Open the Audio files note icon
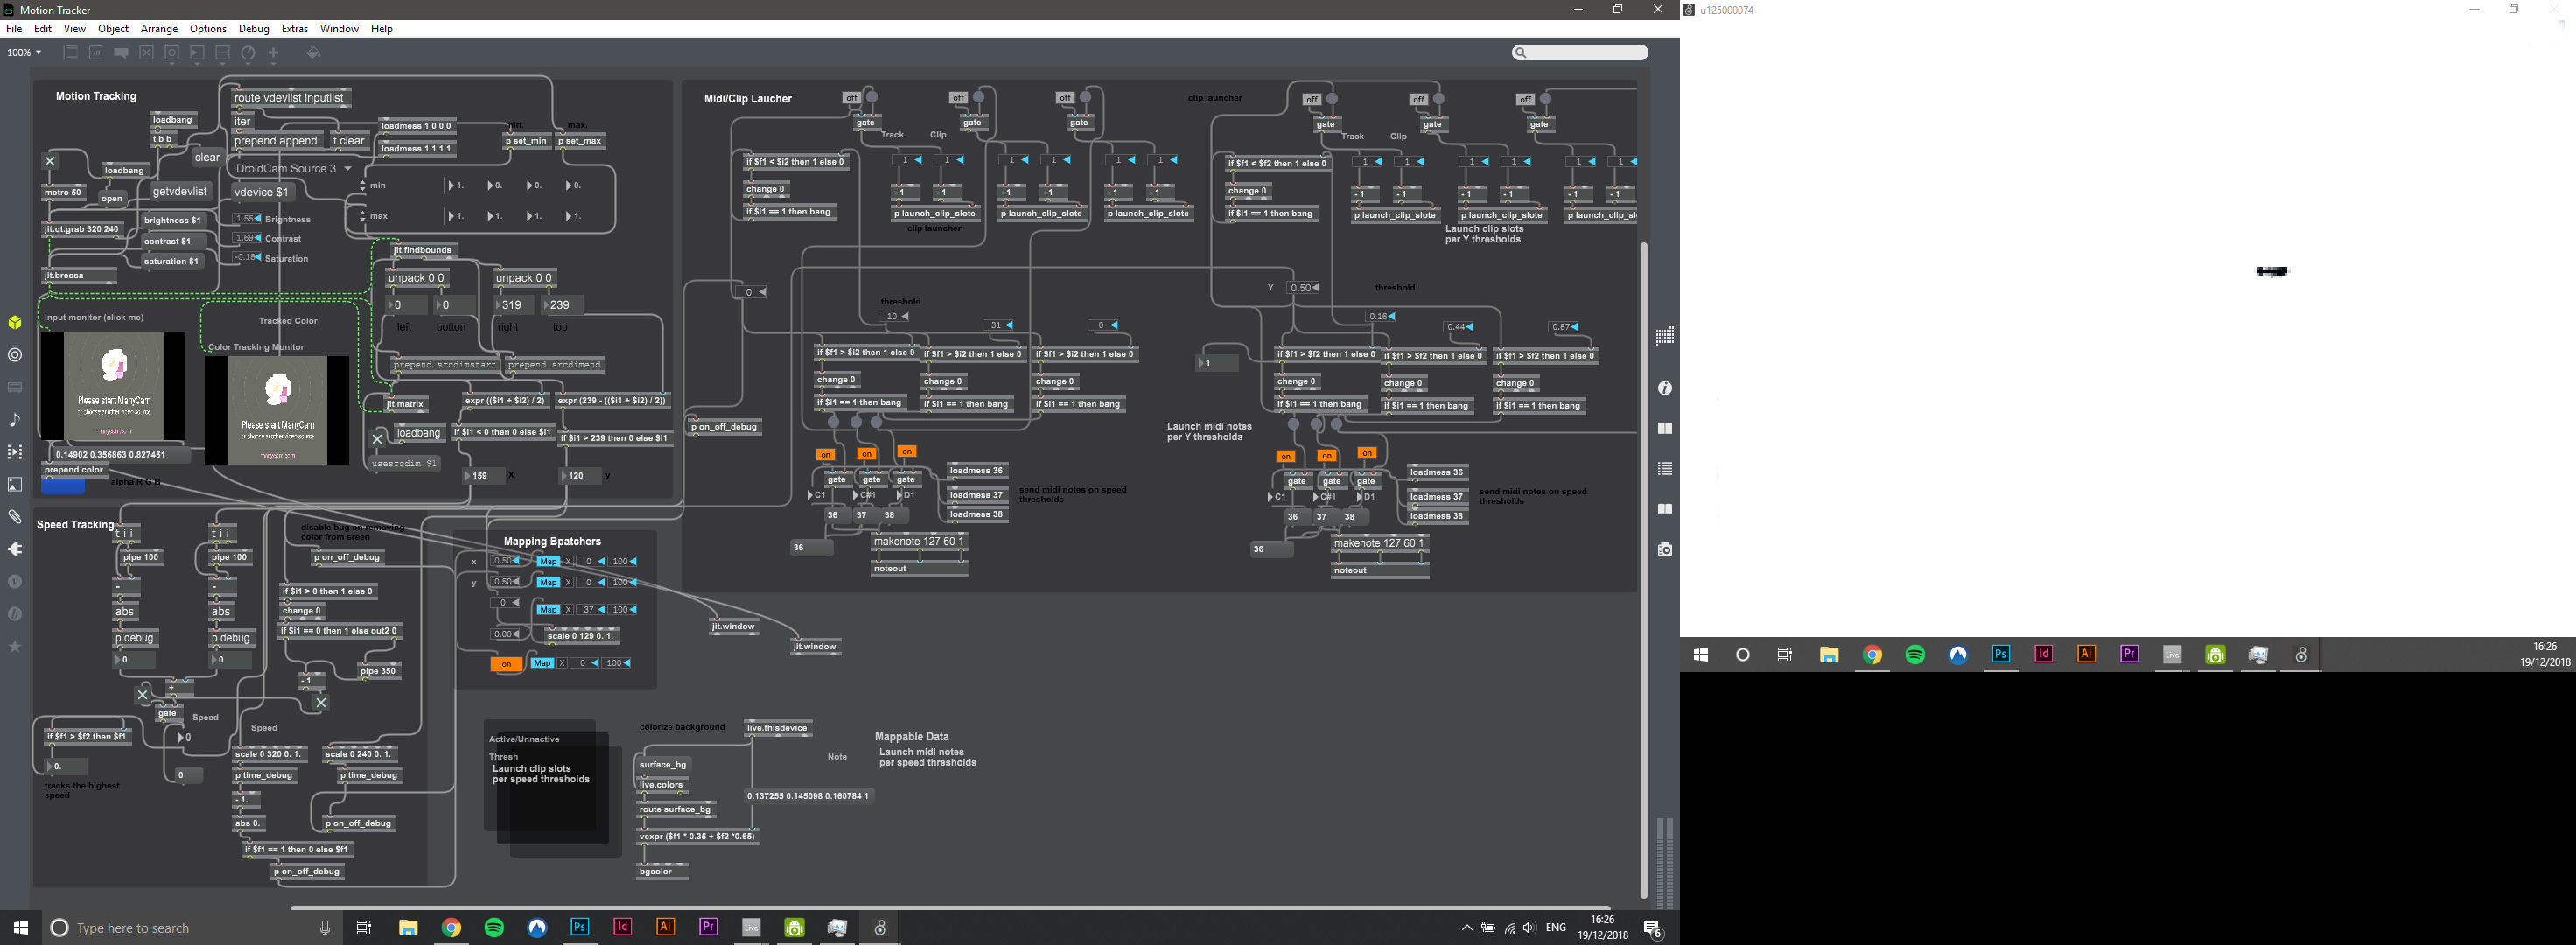The image size is (2576, 945). (x=15, y=420)
